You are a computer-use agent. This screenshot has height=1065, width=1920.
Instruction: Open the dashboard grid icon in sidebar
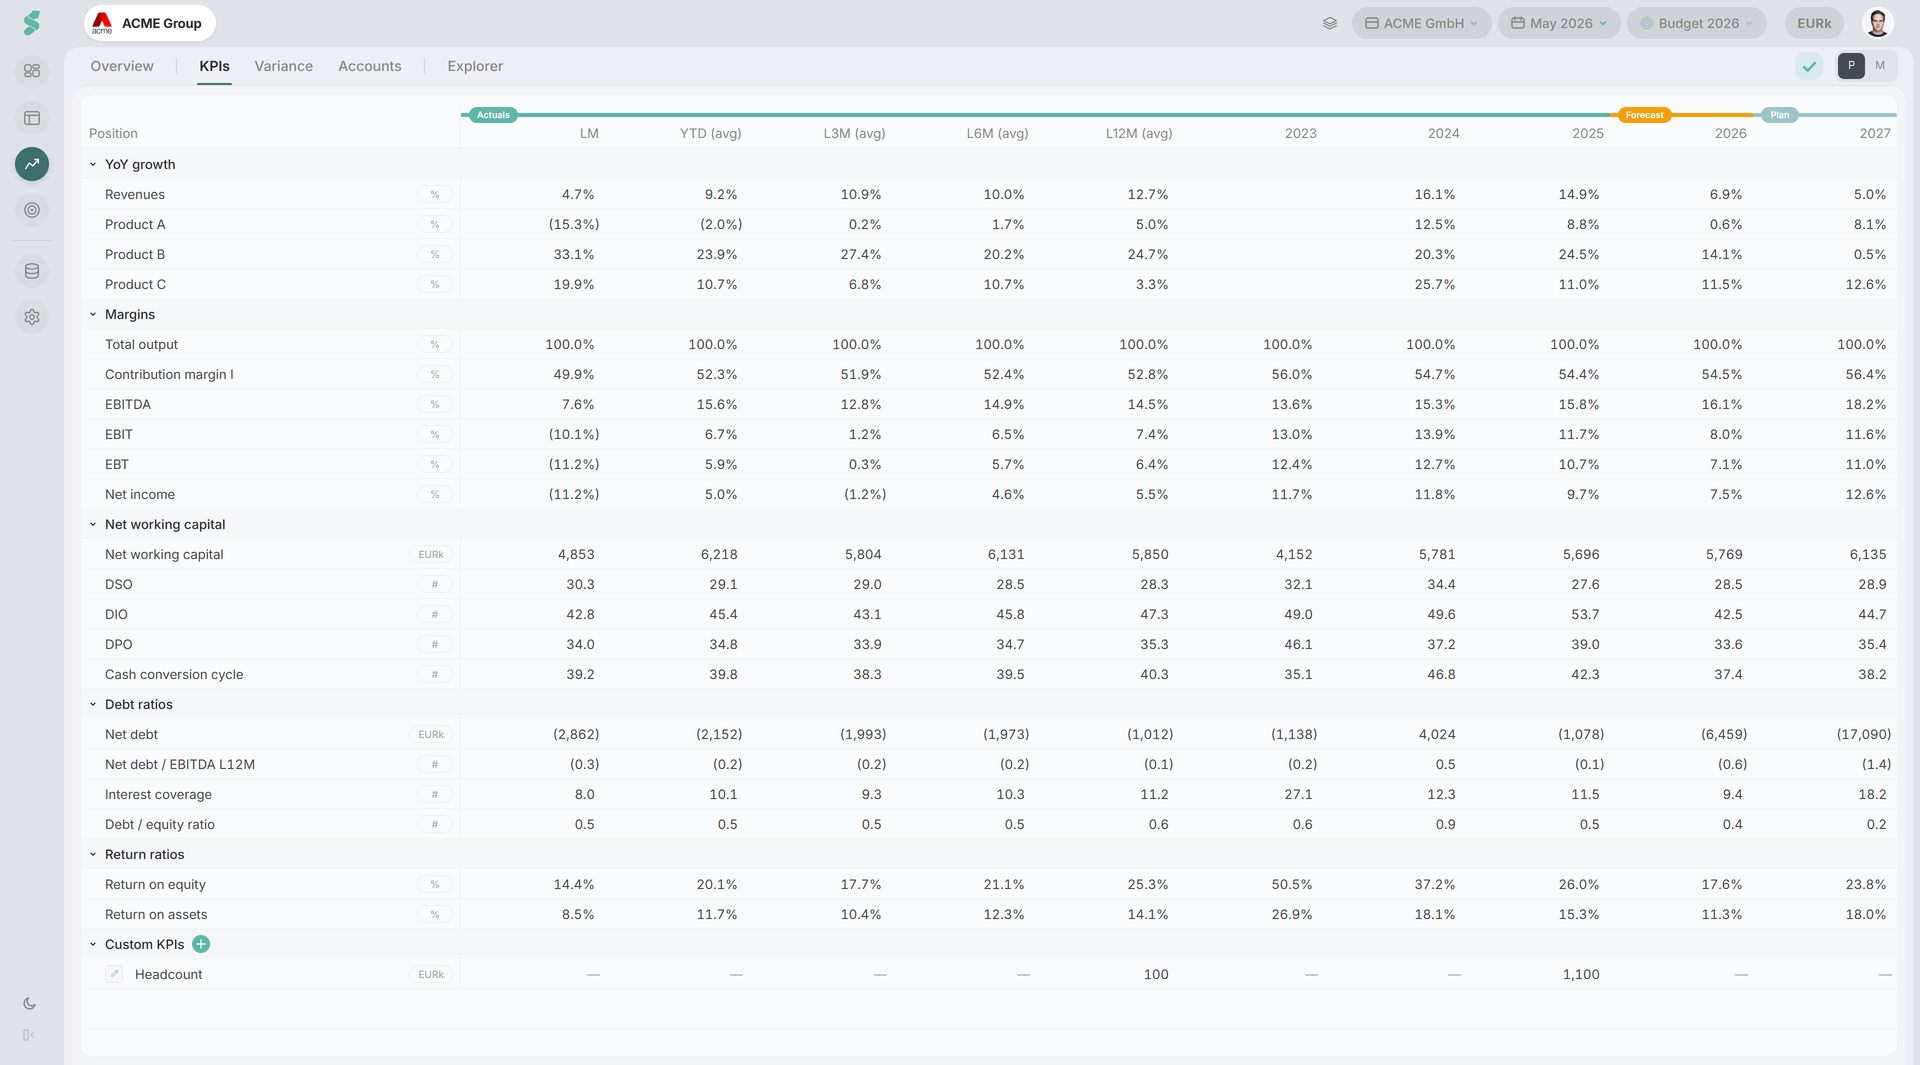32,71
